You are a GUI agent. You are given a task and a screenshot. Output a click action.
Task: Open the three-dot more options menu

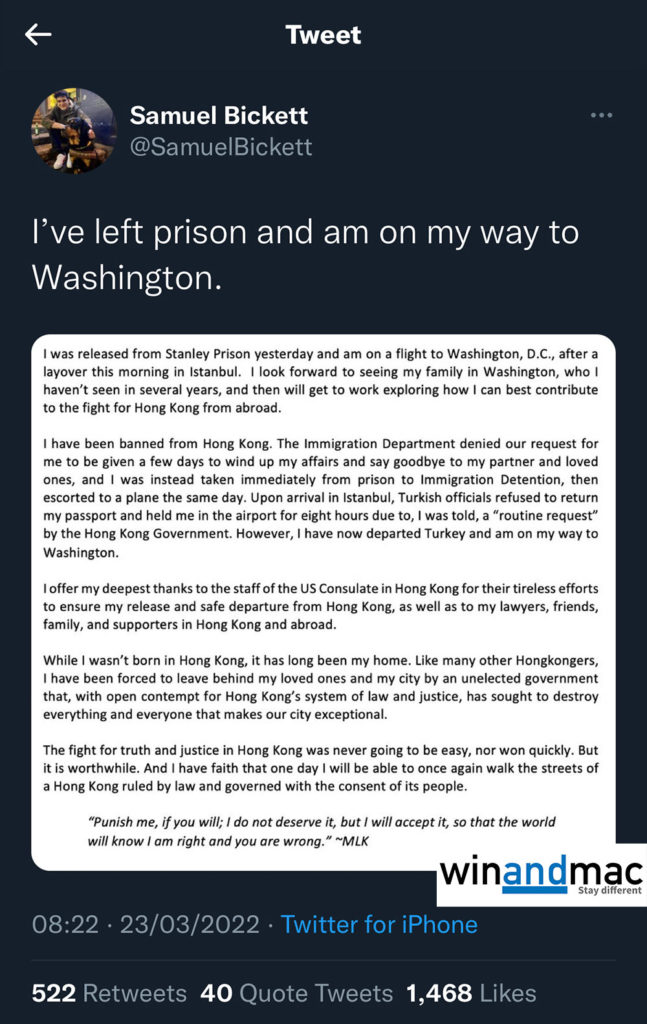click(601, 116)
